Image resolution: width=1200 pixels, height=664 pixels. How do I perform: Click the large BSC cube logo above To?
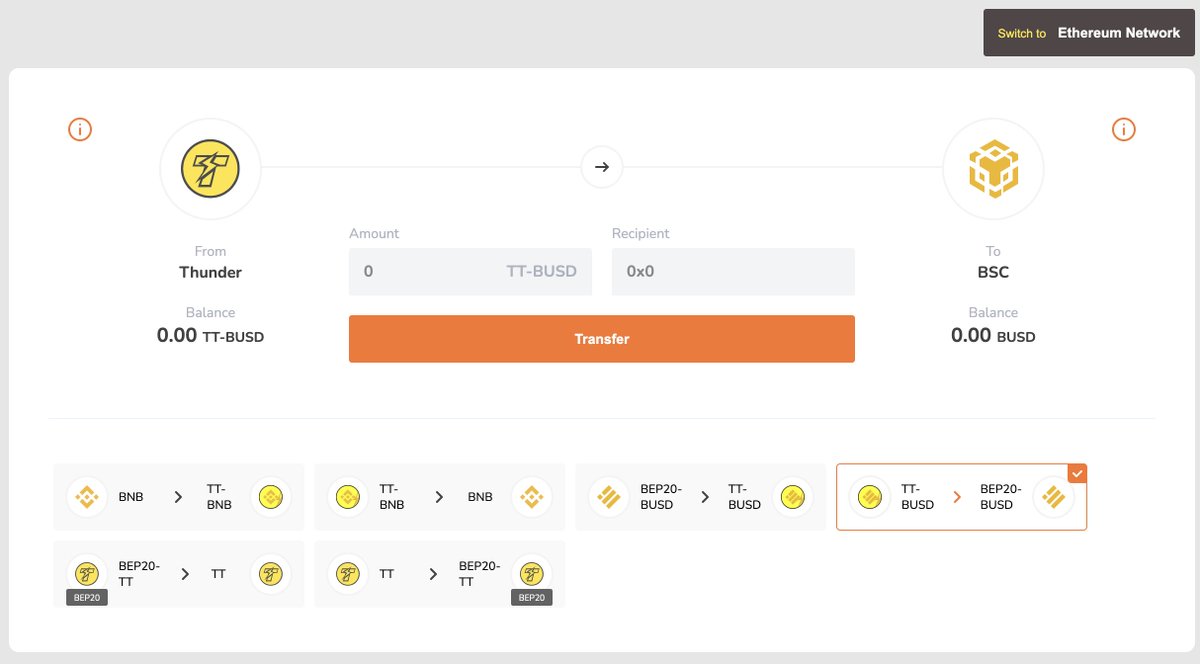tap(993, 168)
